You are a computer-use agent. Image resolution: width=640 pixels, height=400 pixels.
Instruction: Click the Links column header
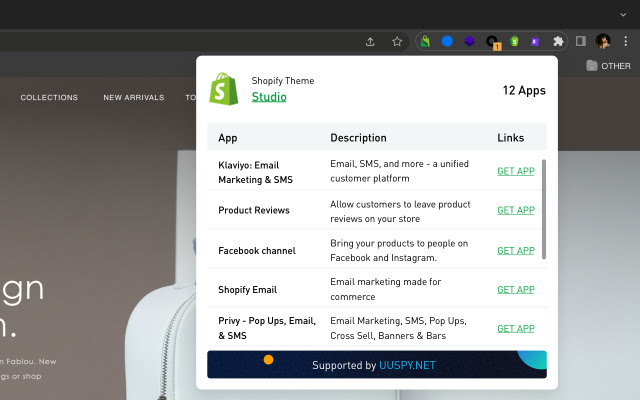pos(510,138)
